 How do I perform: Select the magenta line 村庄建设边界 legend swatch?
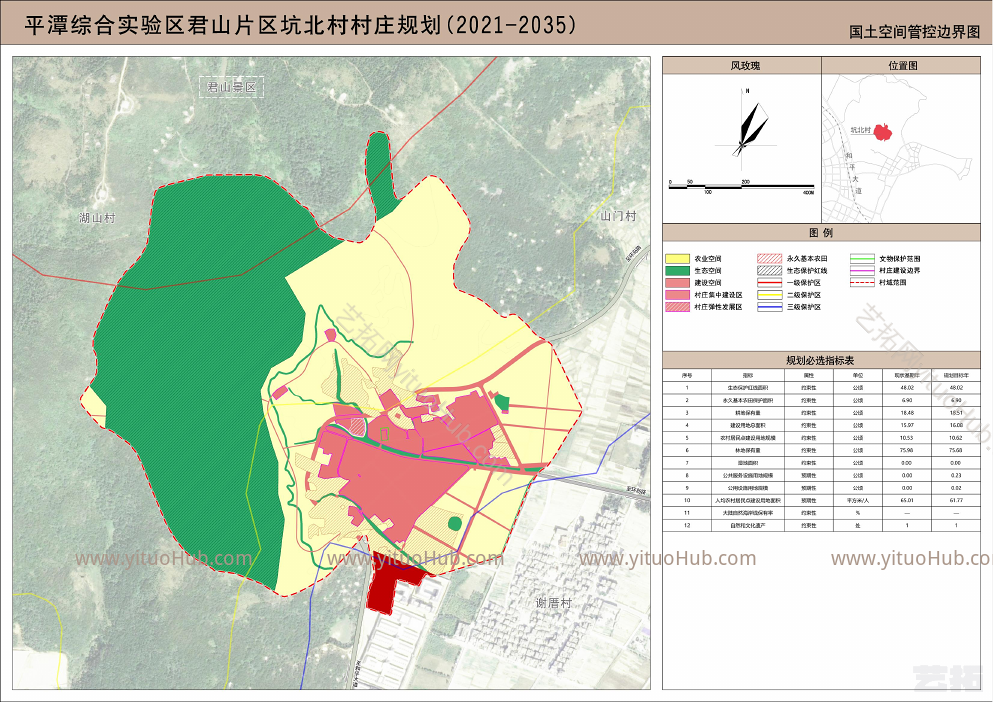tap(862, 271)
